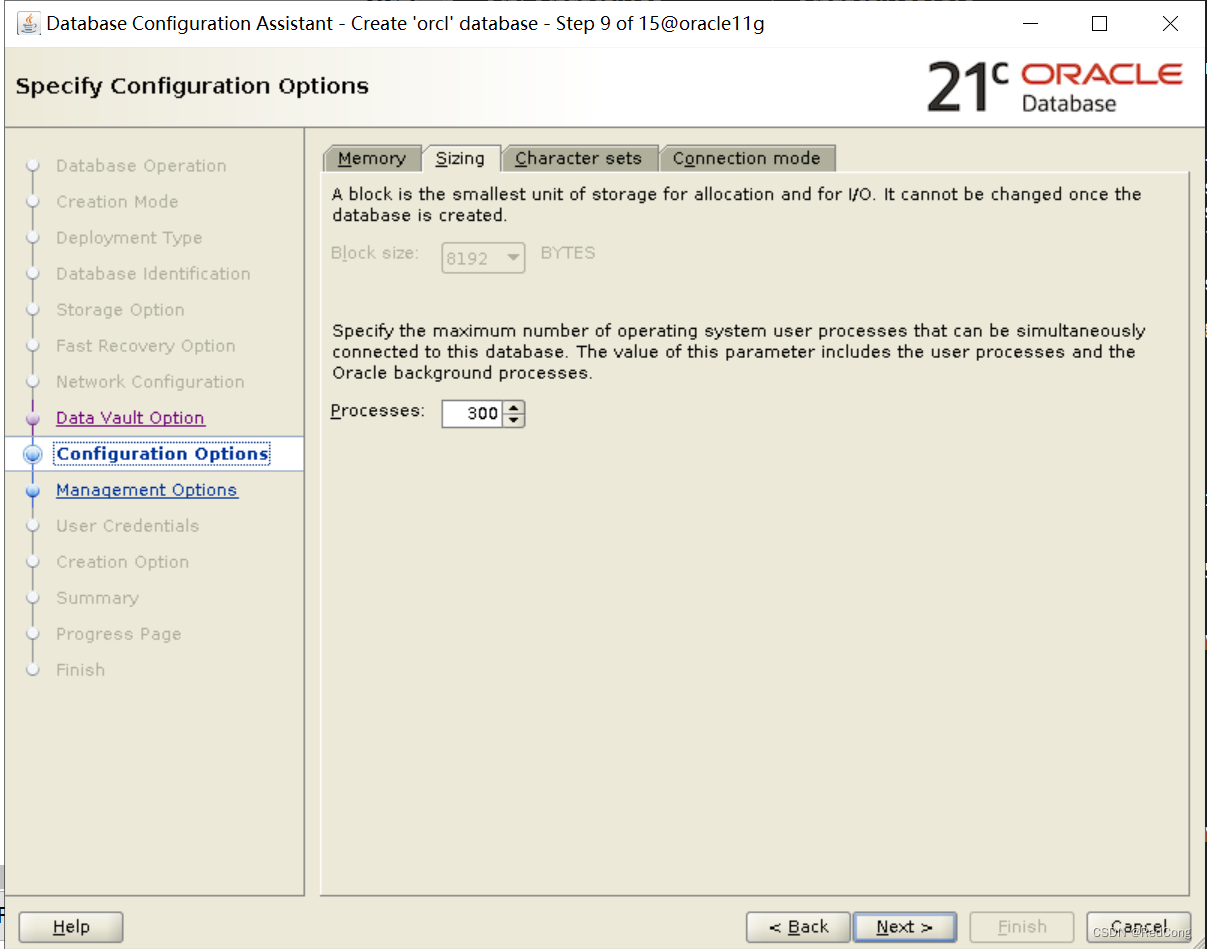Screen dimensions: 1207x949
Task: Click the Management Options step bullet icon
Action: point(33,491)
